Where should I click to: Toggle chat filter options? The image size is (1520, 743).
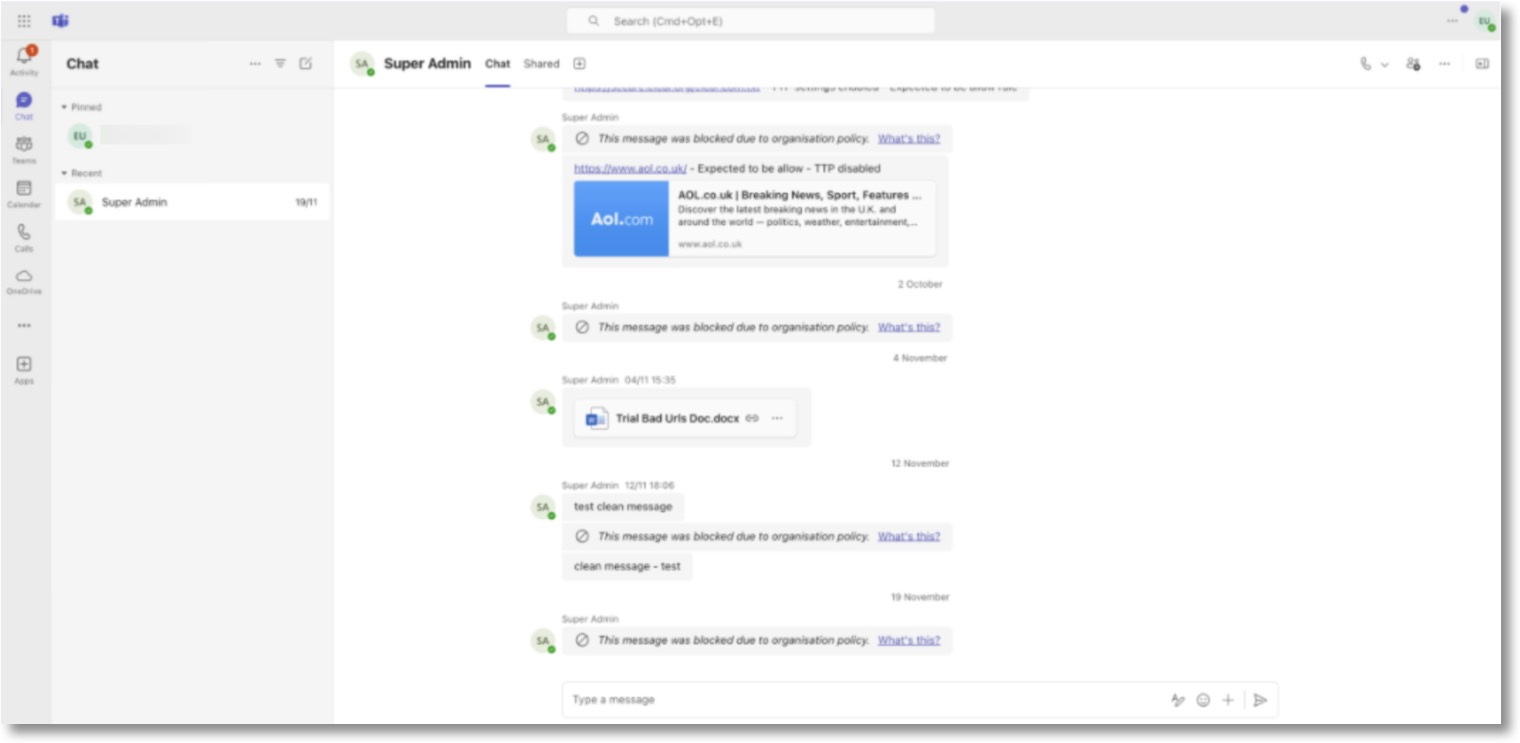click(x=281, y=63)
